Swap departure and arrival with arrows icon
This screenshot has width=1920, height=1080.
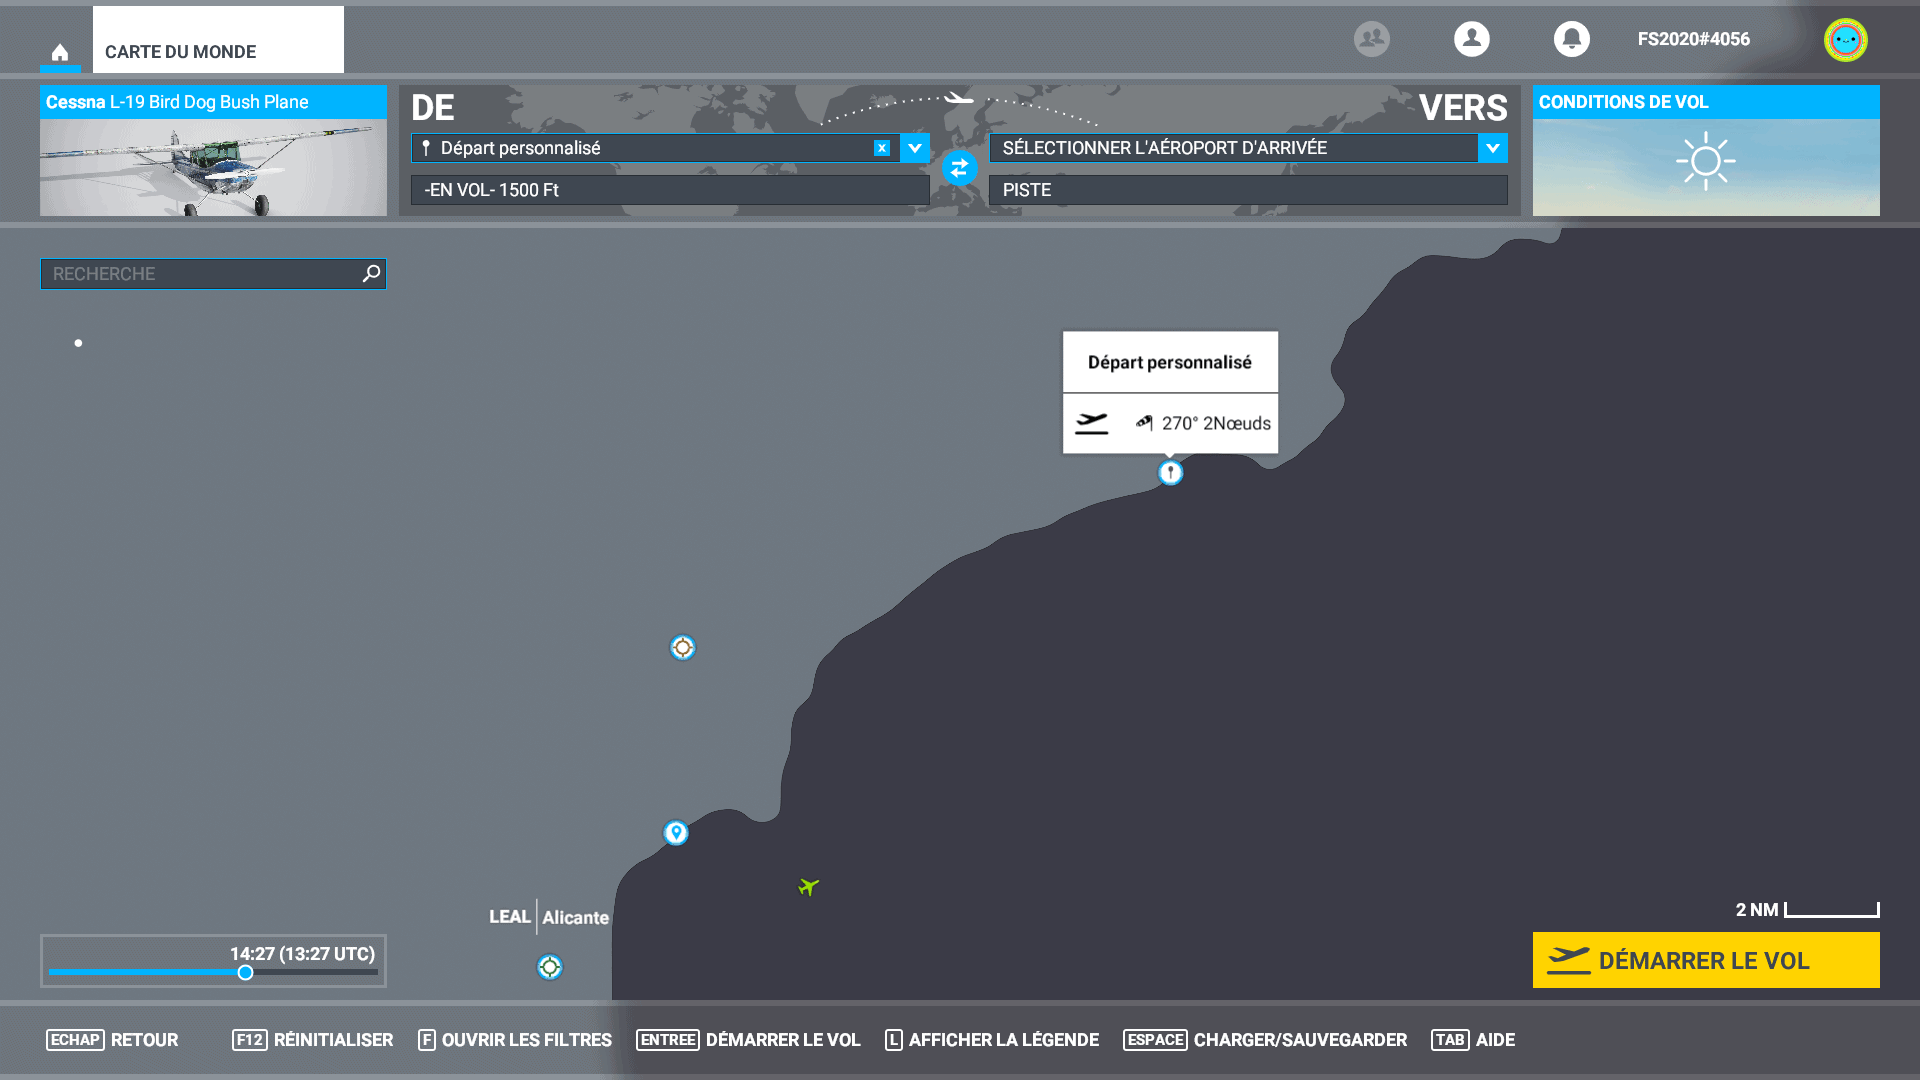[x=959, y=168]
